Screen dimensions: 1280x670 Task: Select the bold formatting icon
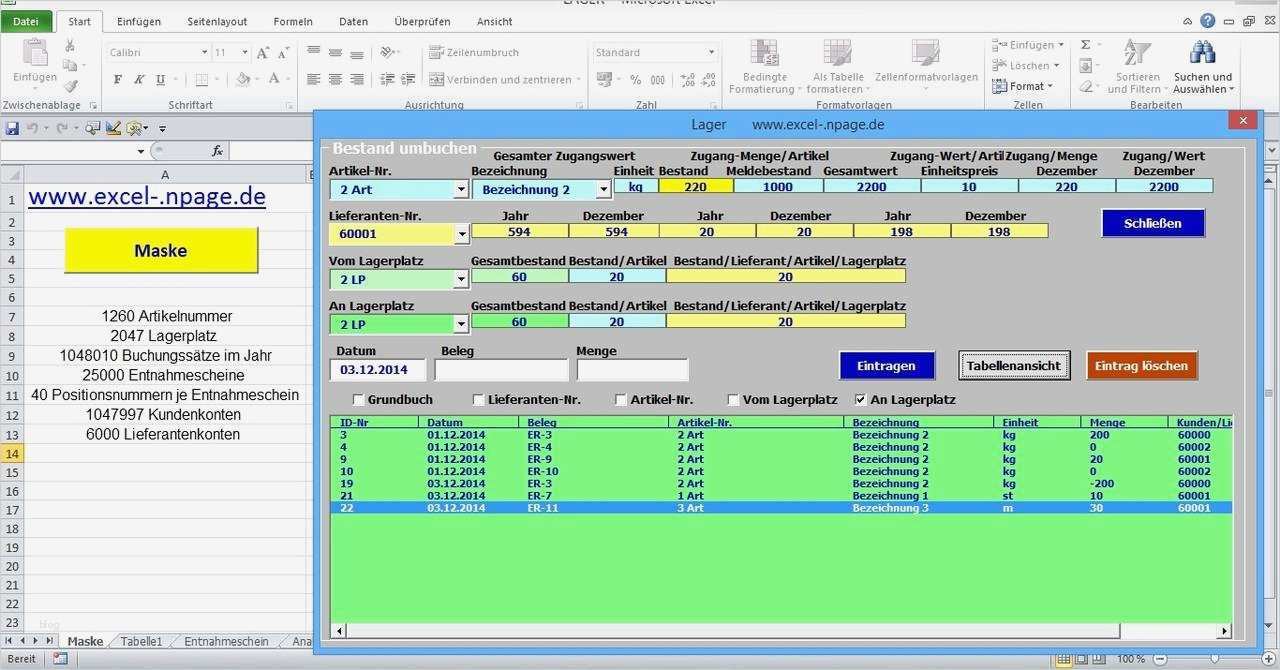tap(117, 79)
